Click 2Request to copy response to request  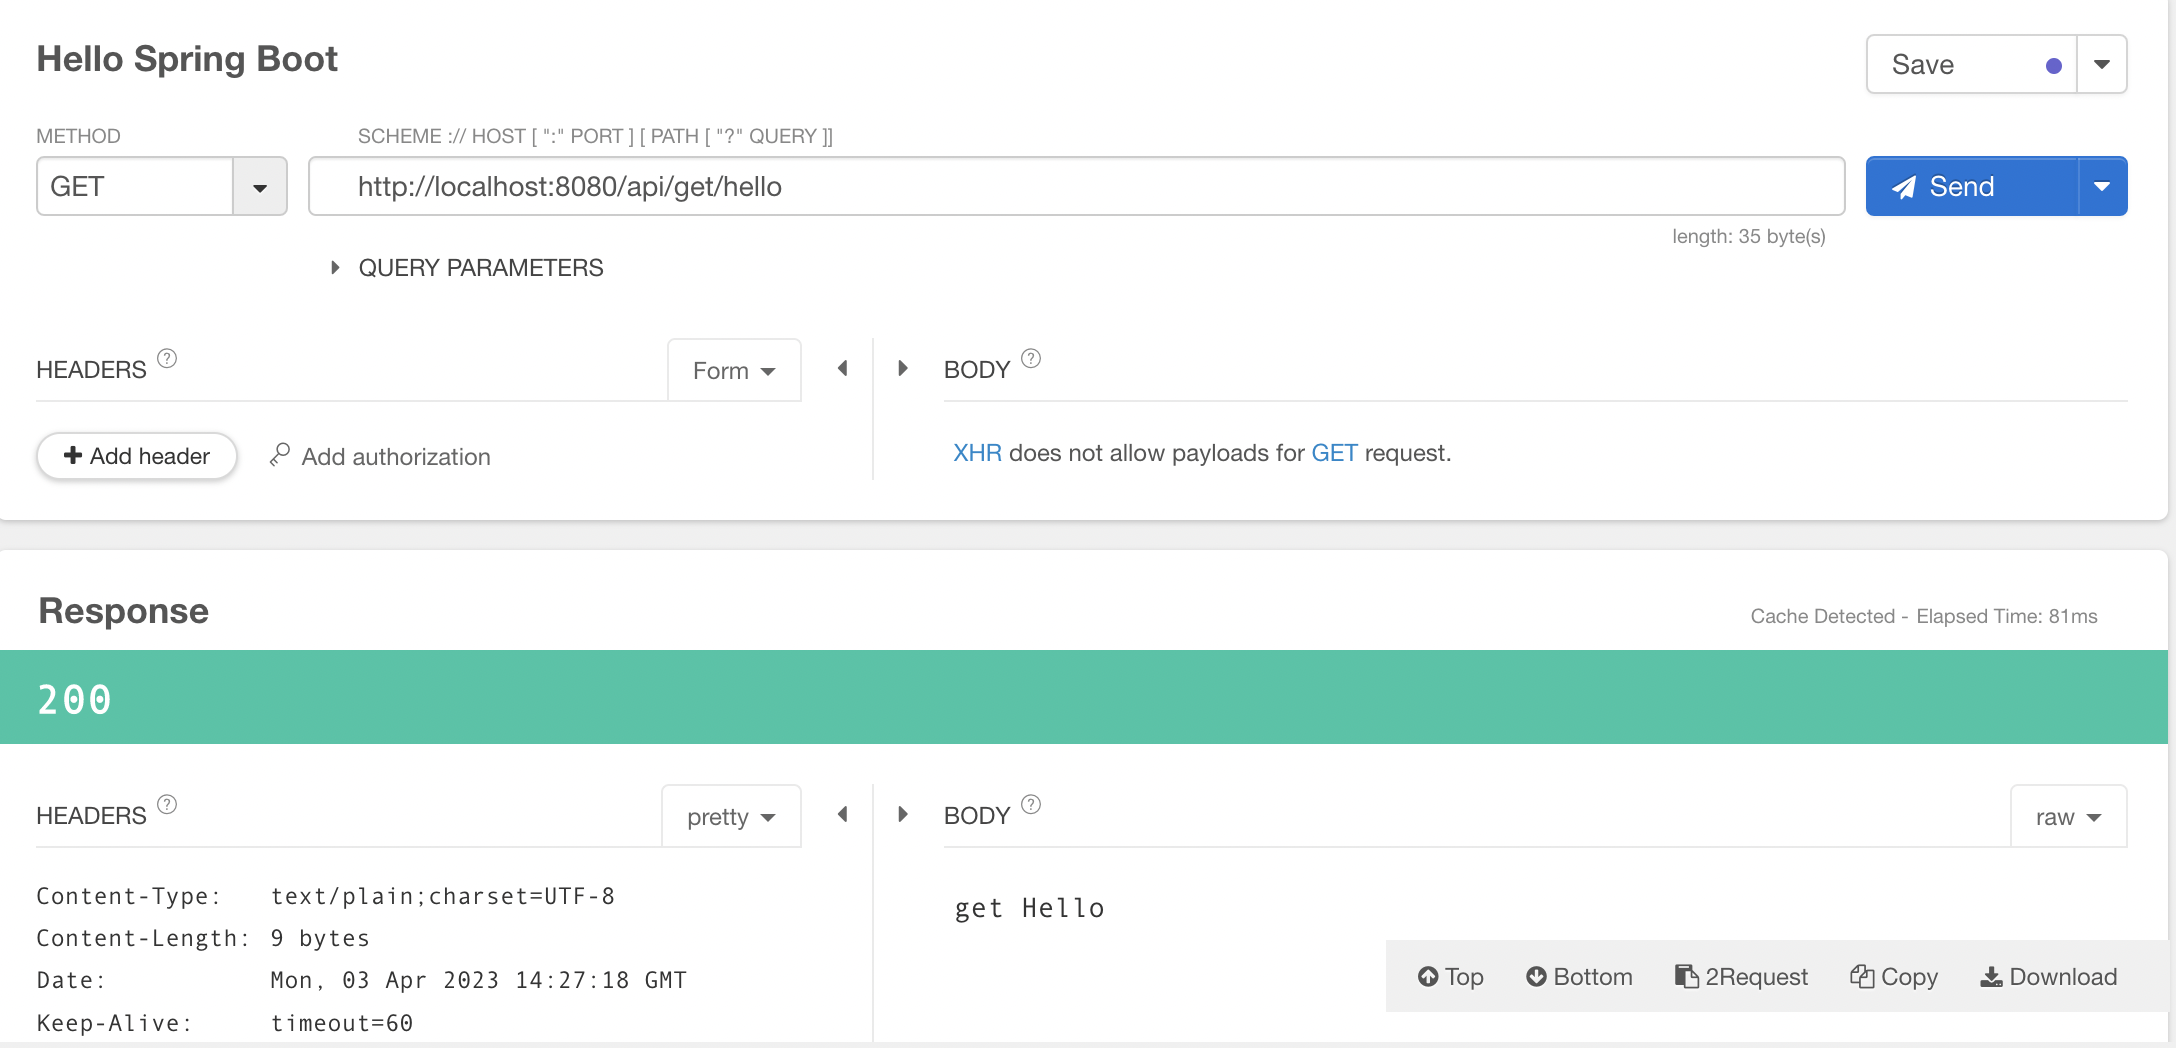1741,977
